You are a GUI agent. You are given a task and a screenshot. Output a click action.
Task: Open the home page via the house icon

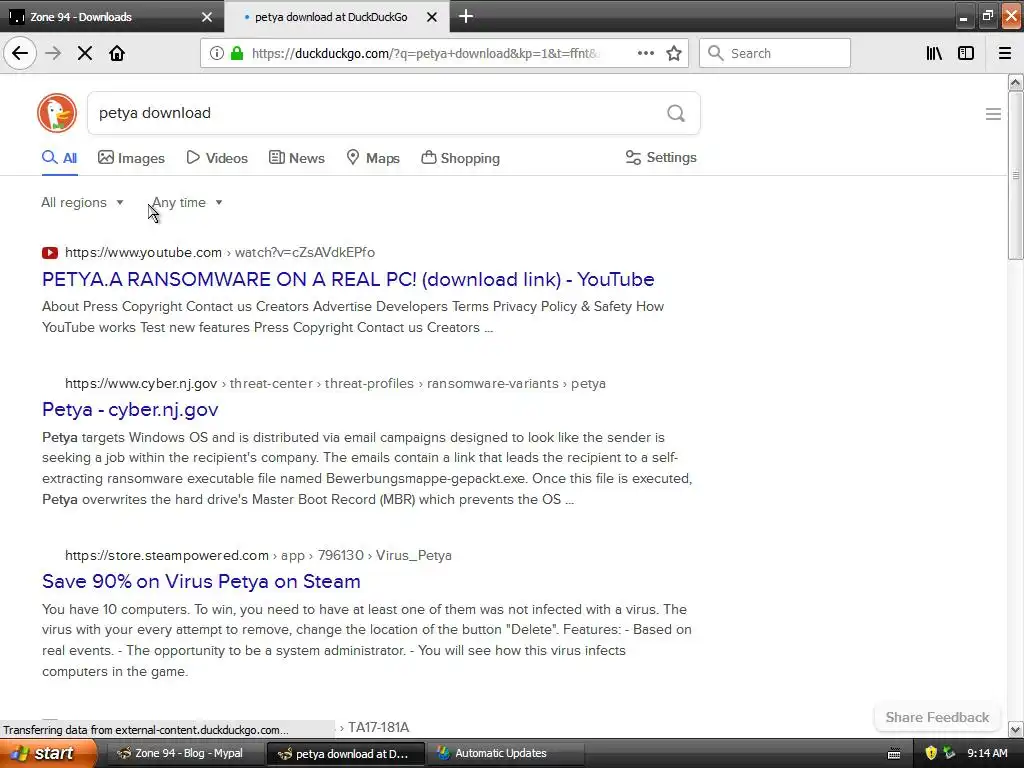pos(117,53)
